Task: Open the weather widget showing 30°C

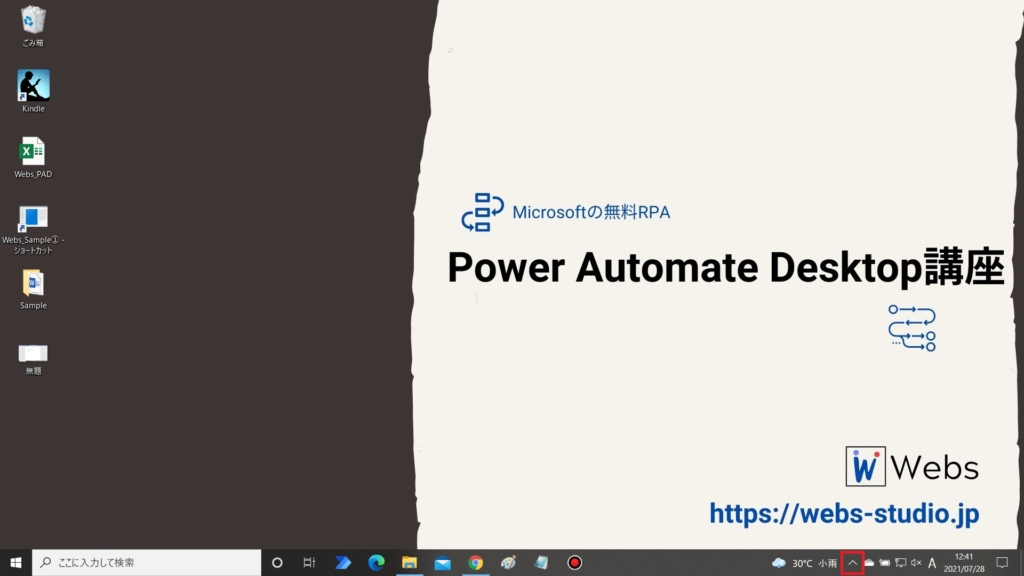Action: click(x=804, y=563)
